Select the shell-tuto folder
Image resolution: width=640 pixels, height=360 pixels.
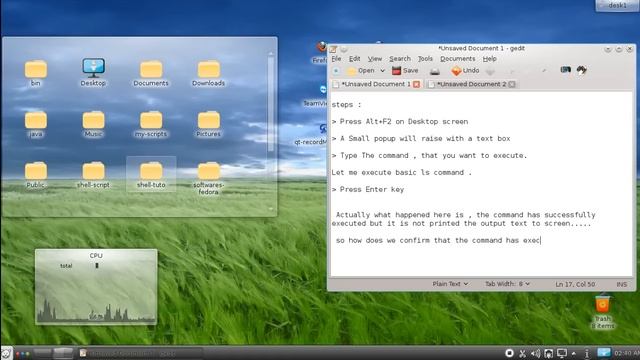(151, 174)
